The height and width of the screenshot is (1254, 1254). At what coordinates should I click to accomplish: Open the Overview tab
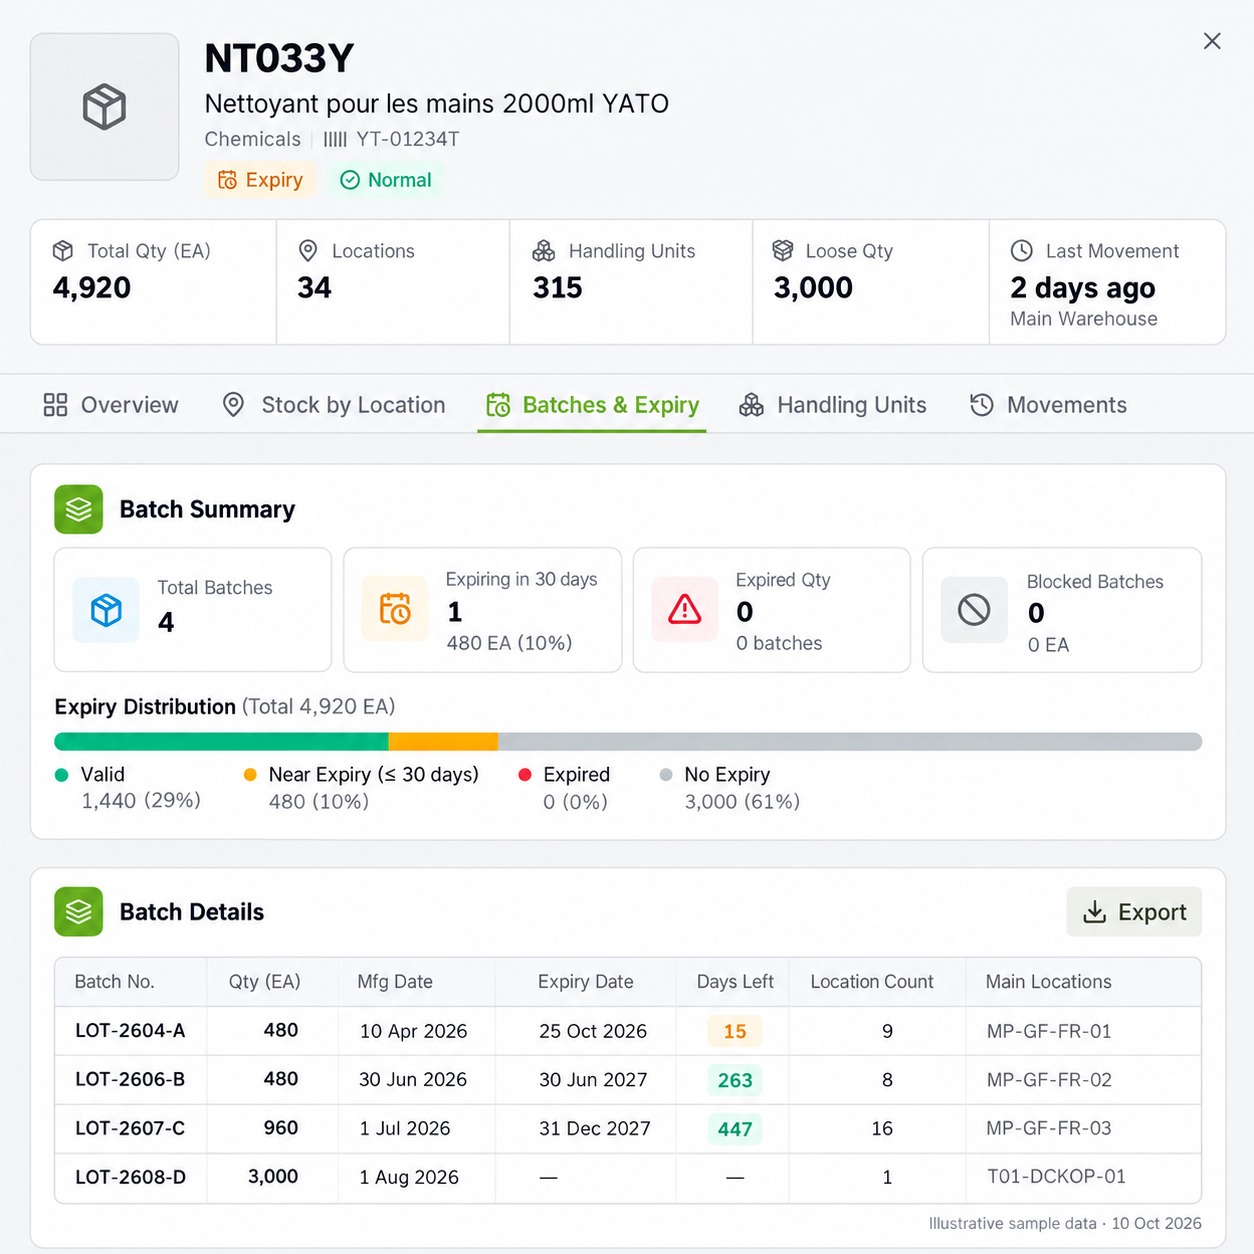pos(111,405)
